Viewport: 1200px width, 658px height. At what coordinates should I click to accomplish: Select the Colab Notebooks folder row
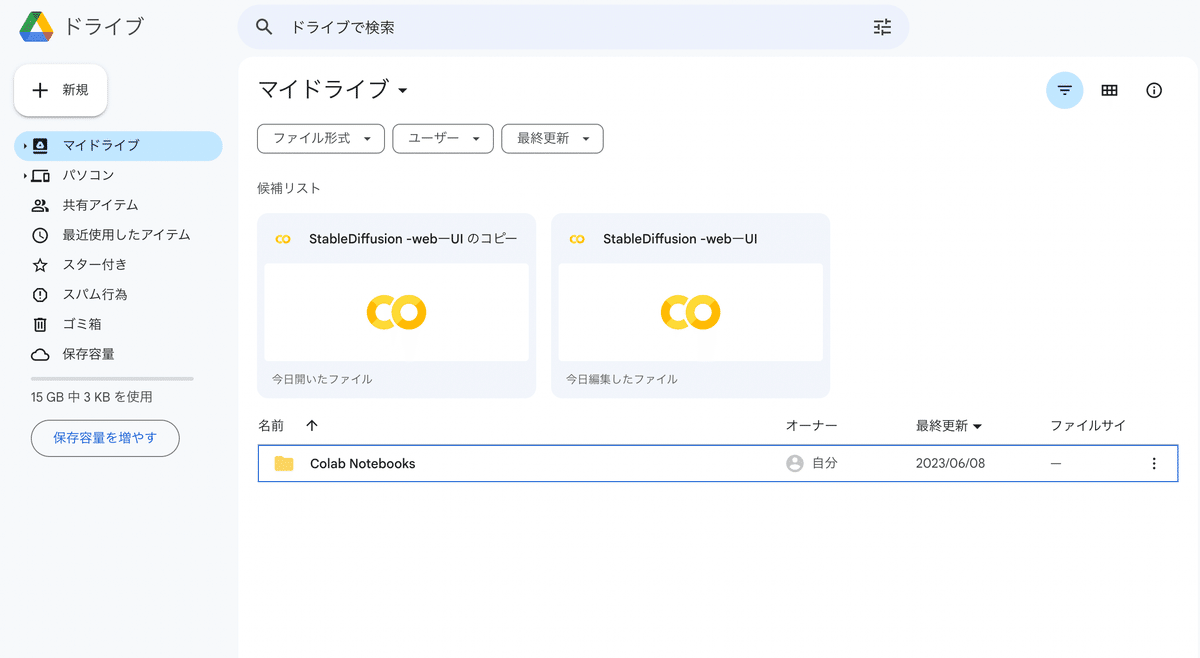click(718, 463)
